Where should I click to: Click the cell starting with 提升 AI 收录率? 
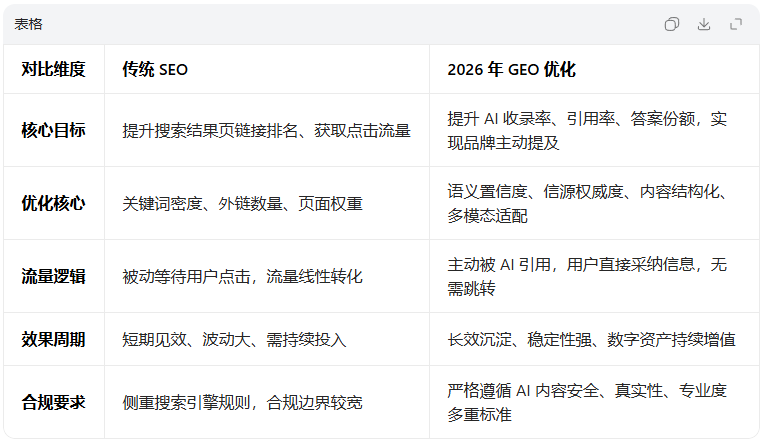pos(587,130)
